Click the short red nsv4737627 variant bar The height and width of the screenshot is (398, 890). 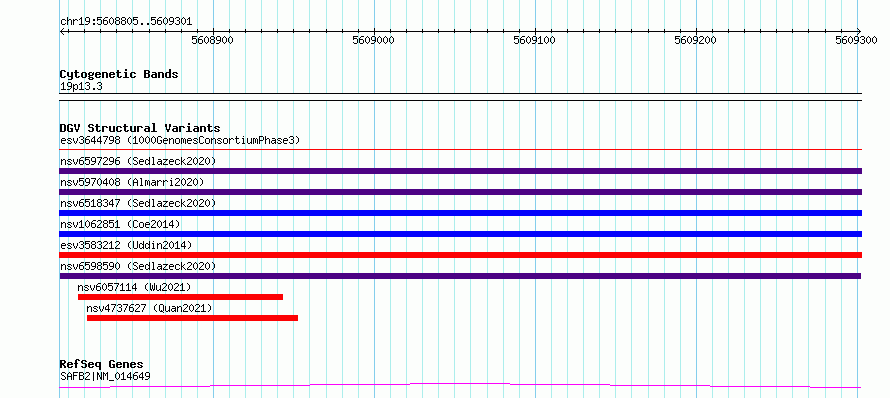(192, 318)
